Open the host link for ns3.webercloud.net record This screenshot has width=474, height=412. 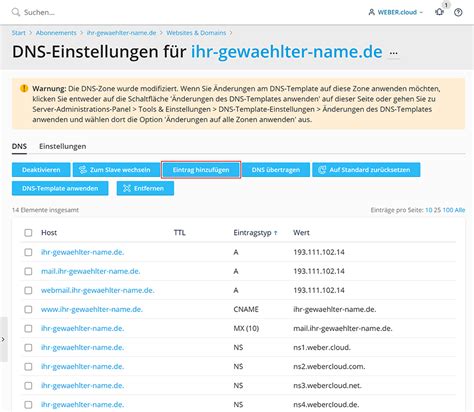point(82,386)
